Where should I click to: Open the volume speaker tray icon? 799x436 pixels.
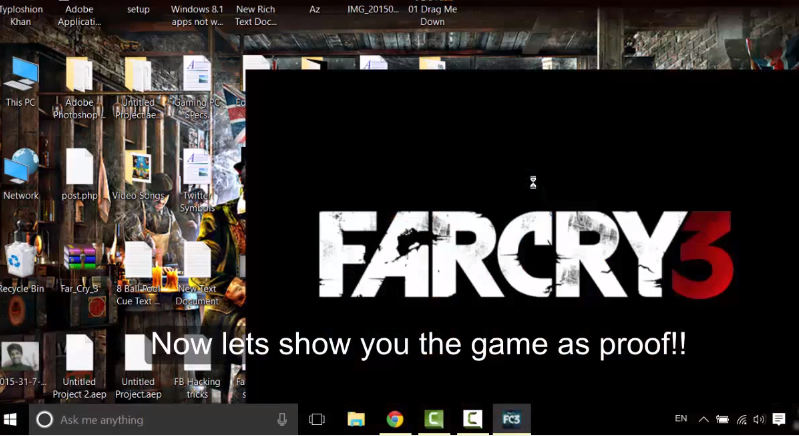pos(759,420)
